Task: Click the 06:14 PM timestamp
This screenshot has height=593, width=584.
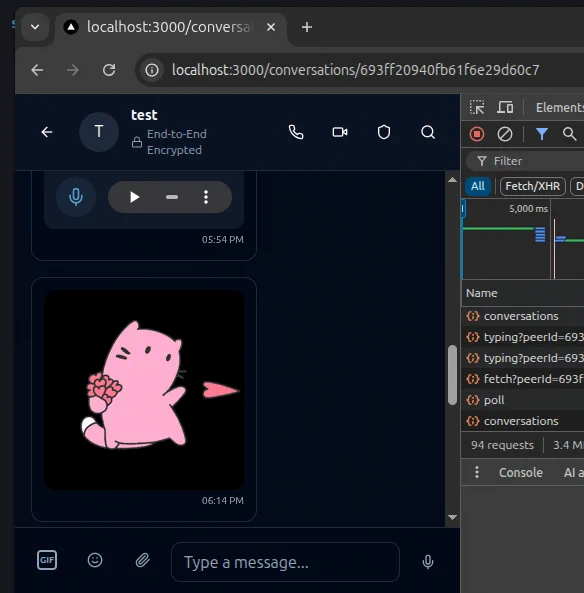Action: 222,501
